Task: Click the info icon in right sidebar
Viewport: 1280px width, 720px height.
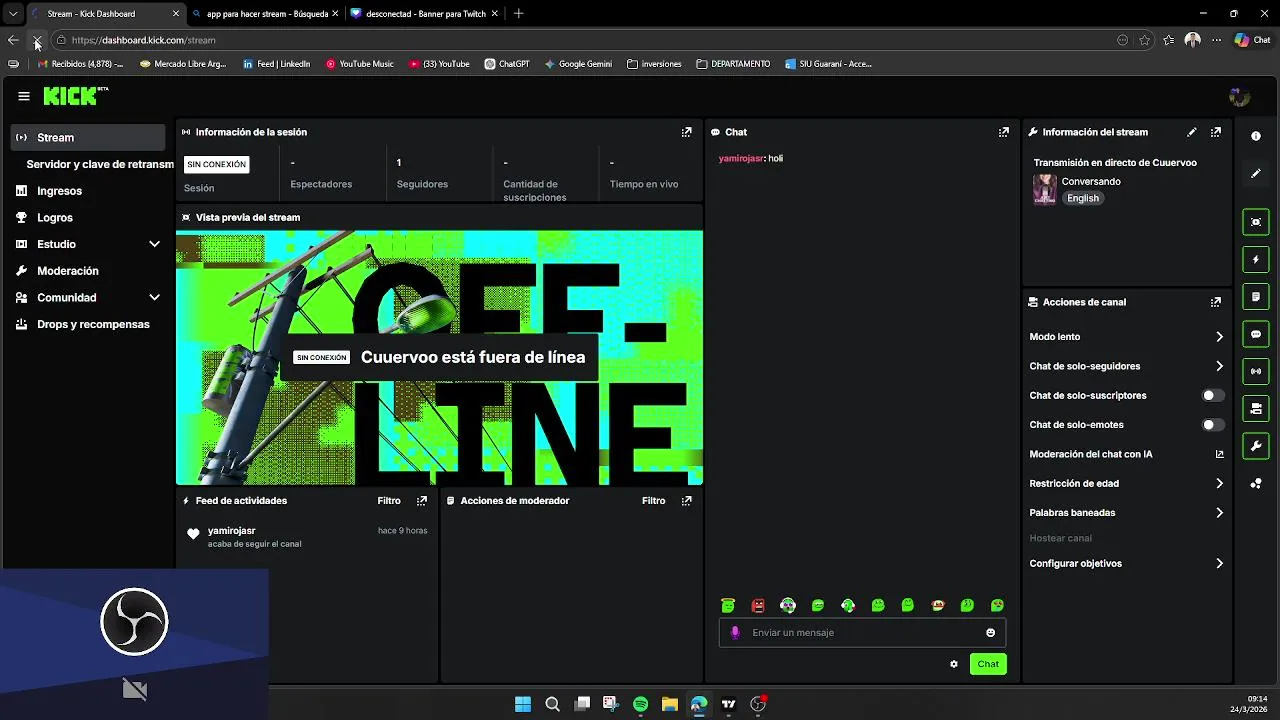Action: click(1256, 136)
